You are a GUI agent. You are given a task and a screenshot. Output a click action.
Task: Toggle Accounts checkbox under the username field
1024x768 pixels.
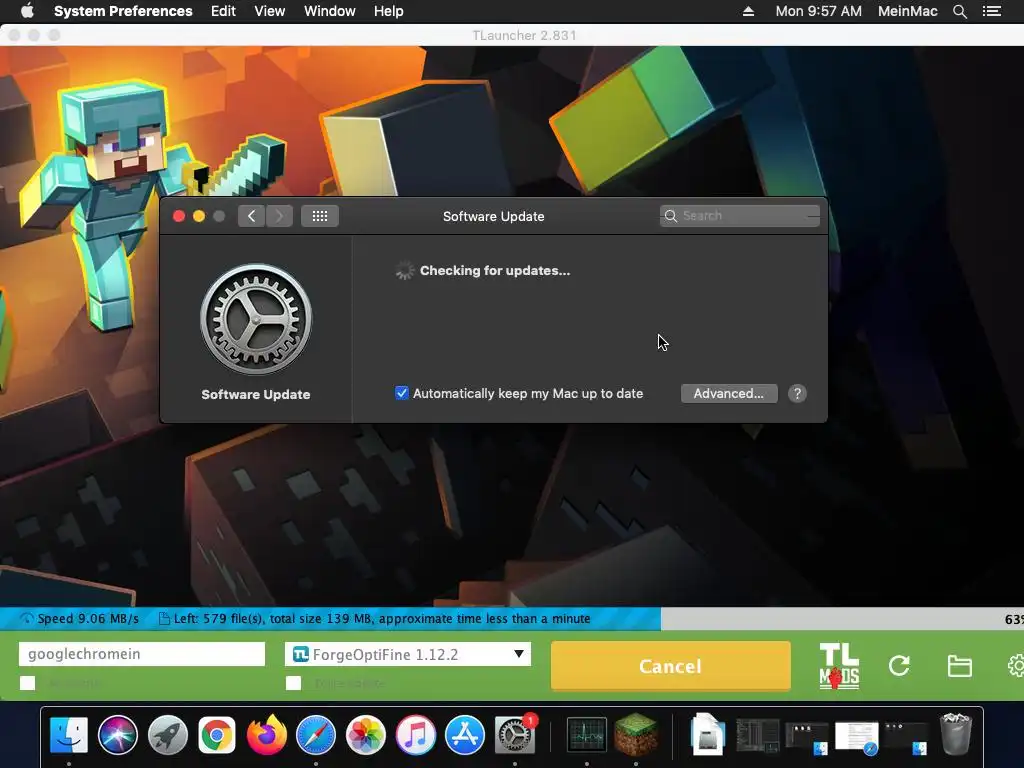[27, 683]
